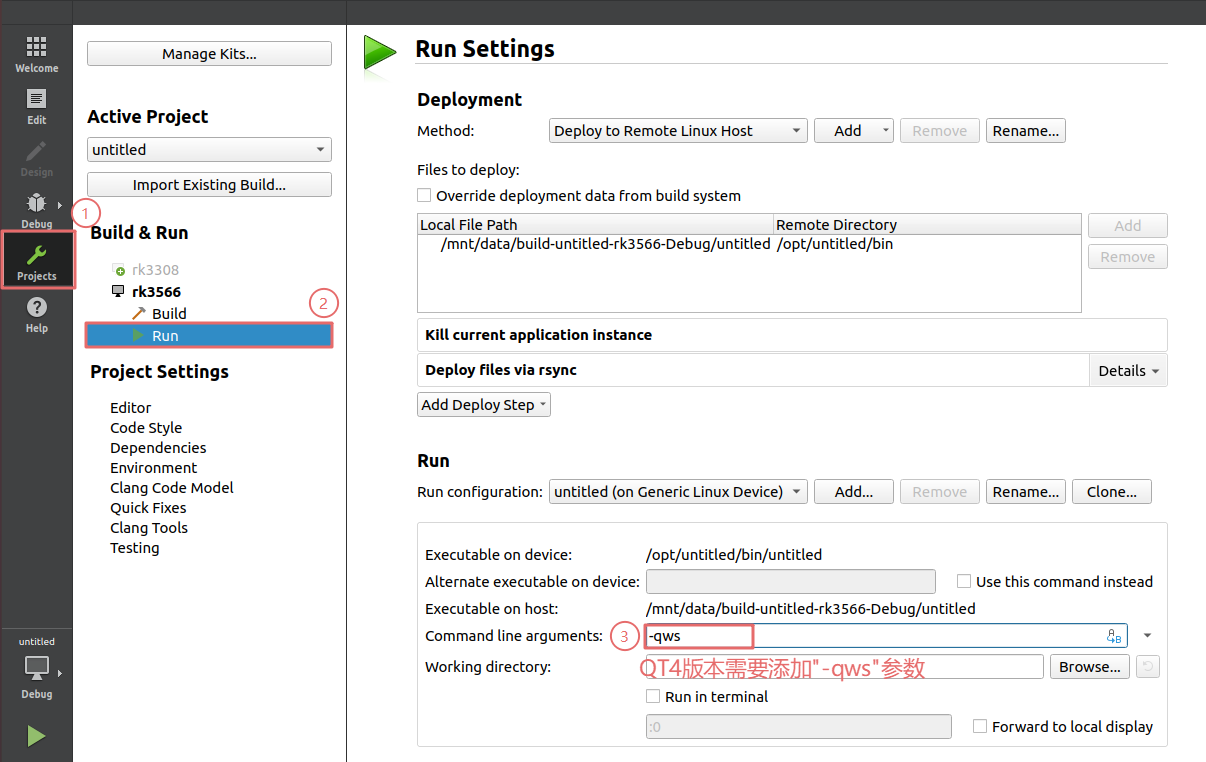Open Help mode question mark icon
Image resolution: width=1206 pixels, height=762 pixels.
pos(36,308)
